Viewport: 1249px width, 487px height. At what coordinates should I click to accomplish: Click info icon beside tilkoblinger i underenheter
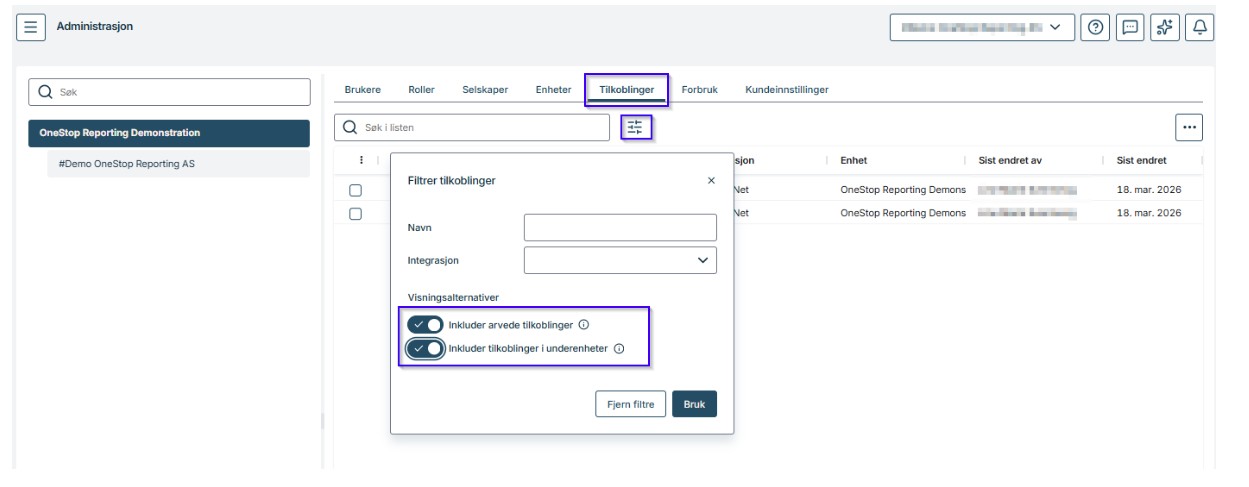pos(618,349)
